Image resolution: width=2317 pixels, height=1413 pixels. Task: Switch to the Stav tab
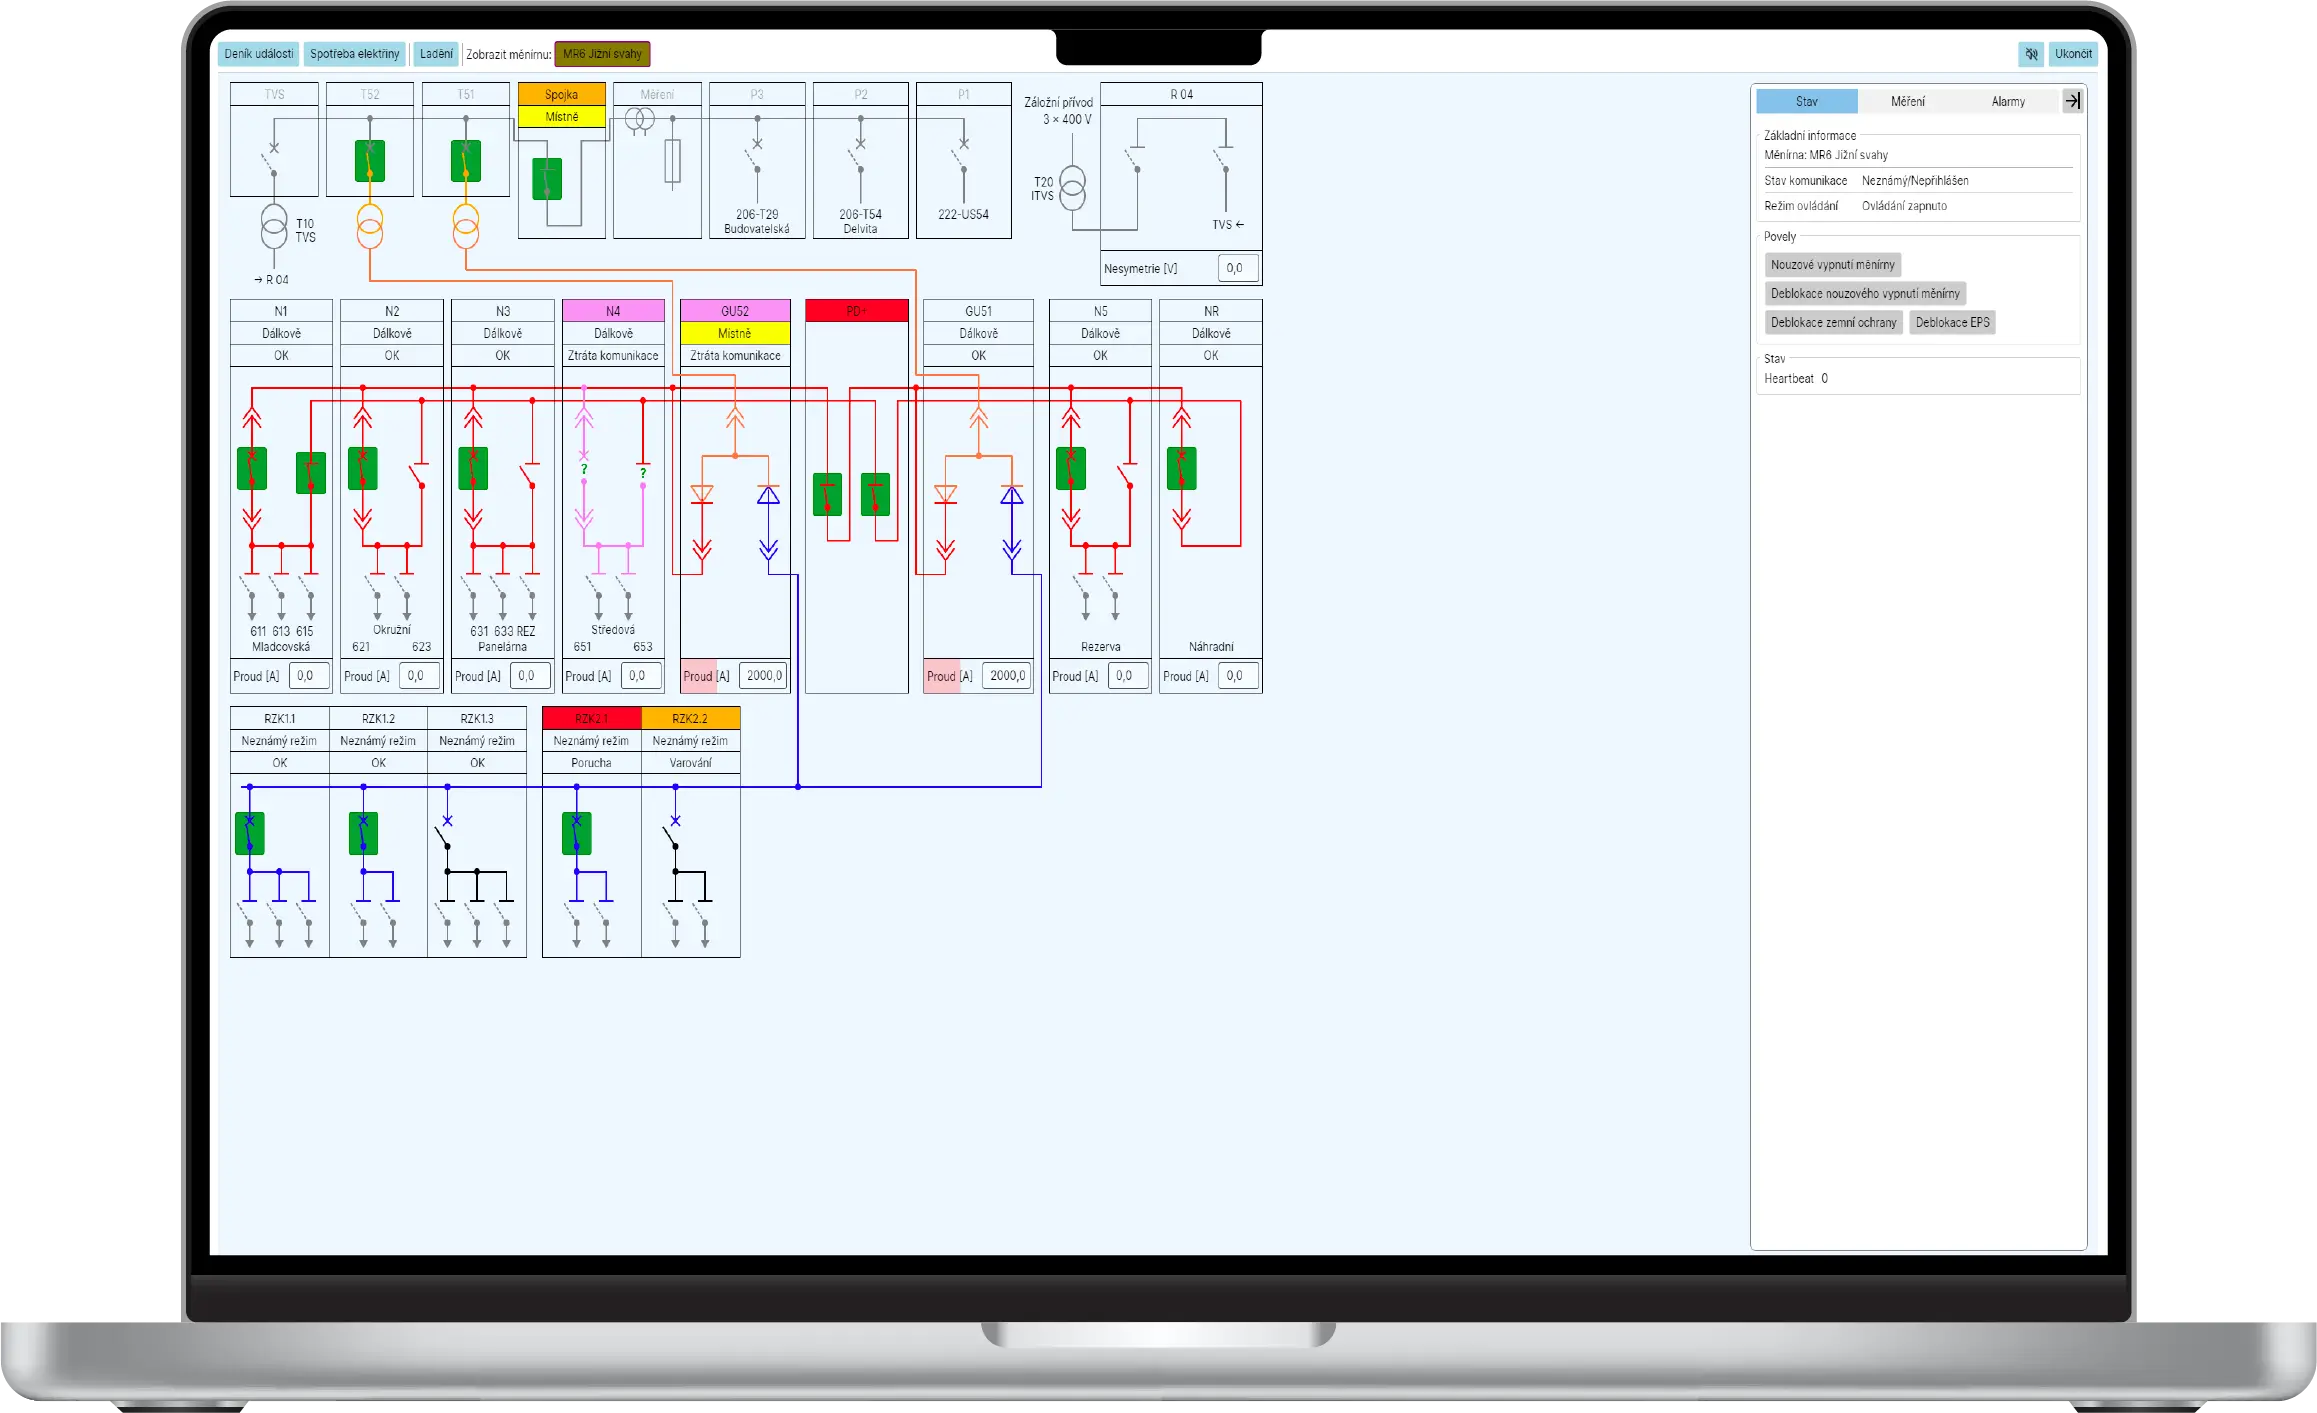tap(1807, 101)
